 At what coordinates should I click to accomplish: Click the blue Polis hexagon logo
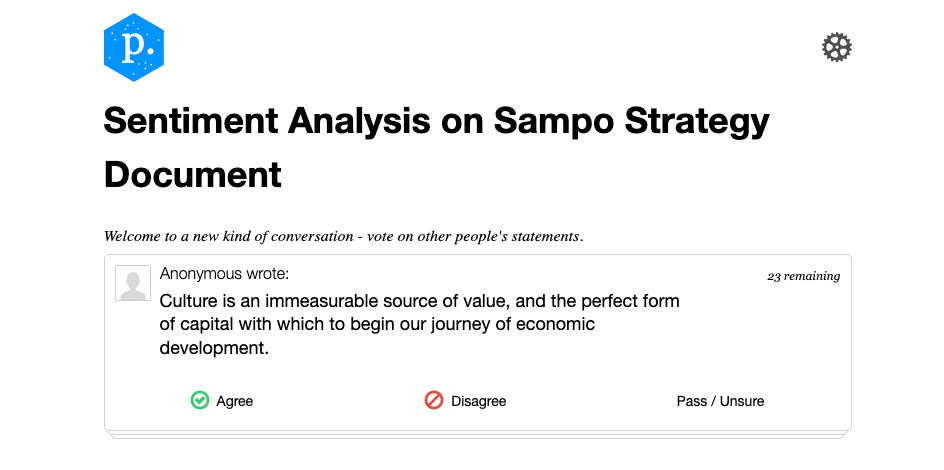click(x=134, y=47)
